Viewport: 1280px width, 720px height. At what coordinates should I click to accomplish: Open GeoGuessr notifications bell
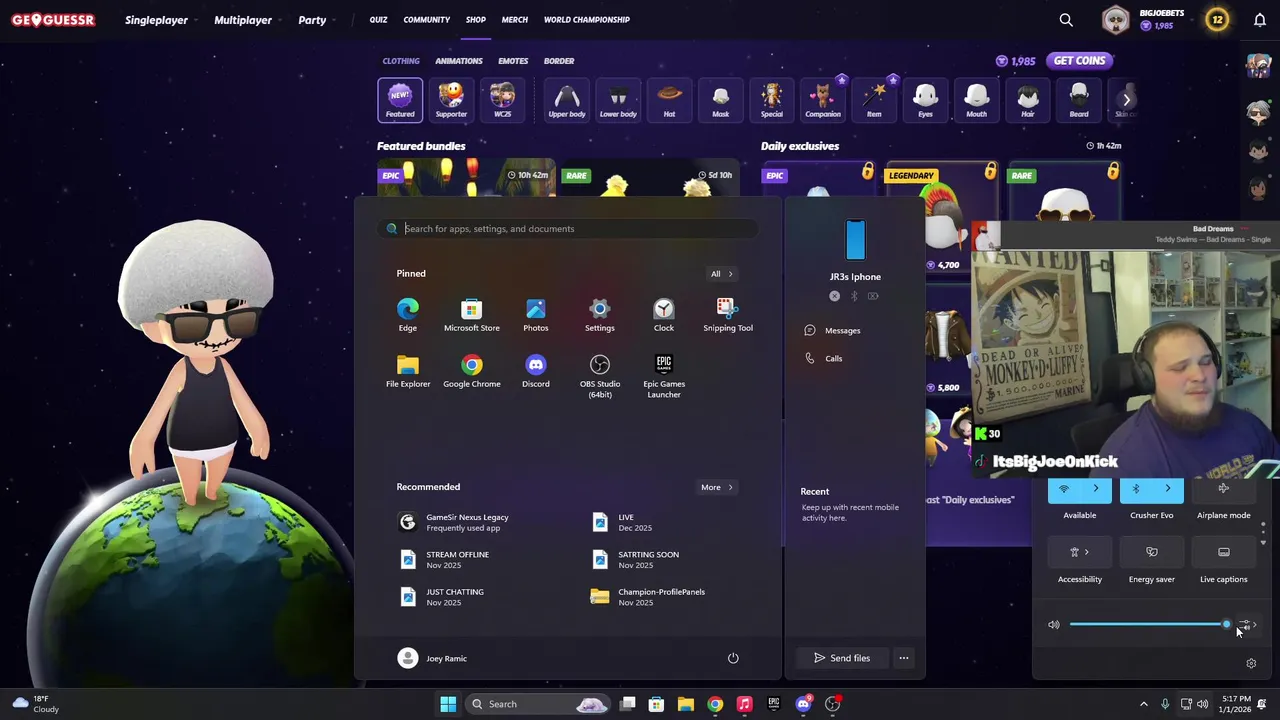click(x=1260, y=20)
